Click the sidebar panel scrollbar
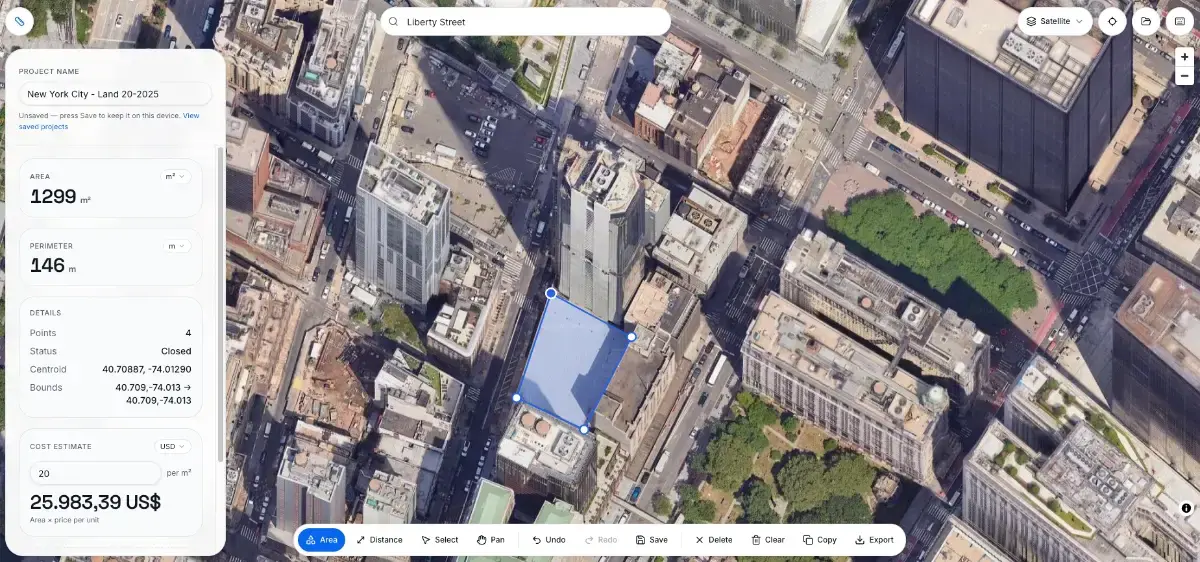Viewport: 1200px width, 562px height. coord(221,305)
